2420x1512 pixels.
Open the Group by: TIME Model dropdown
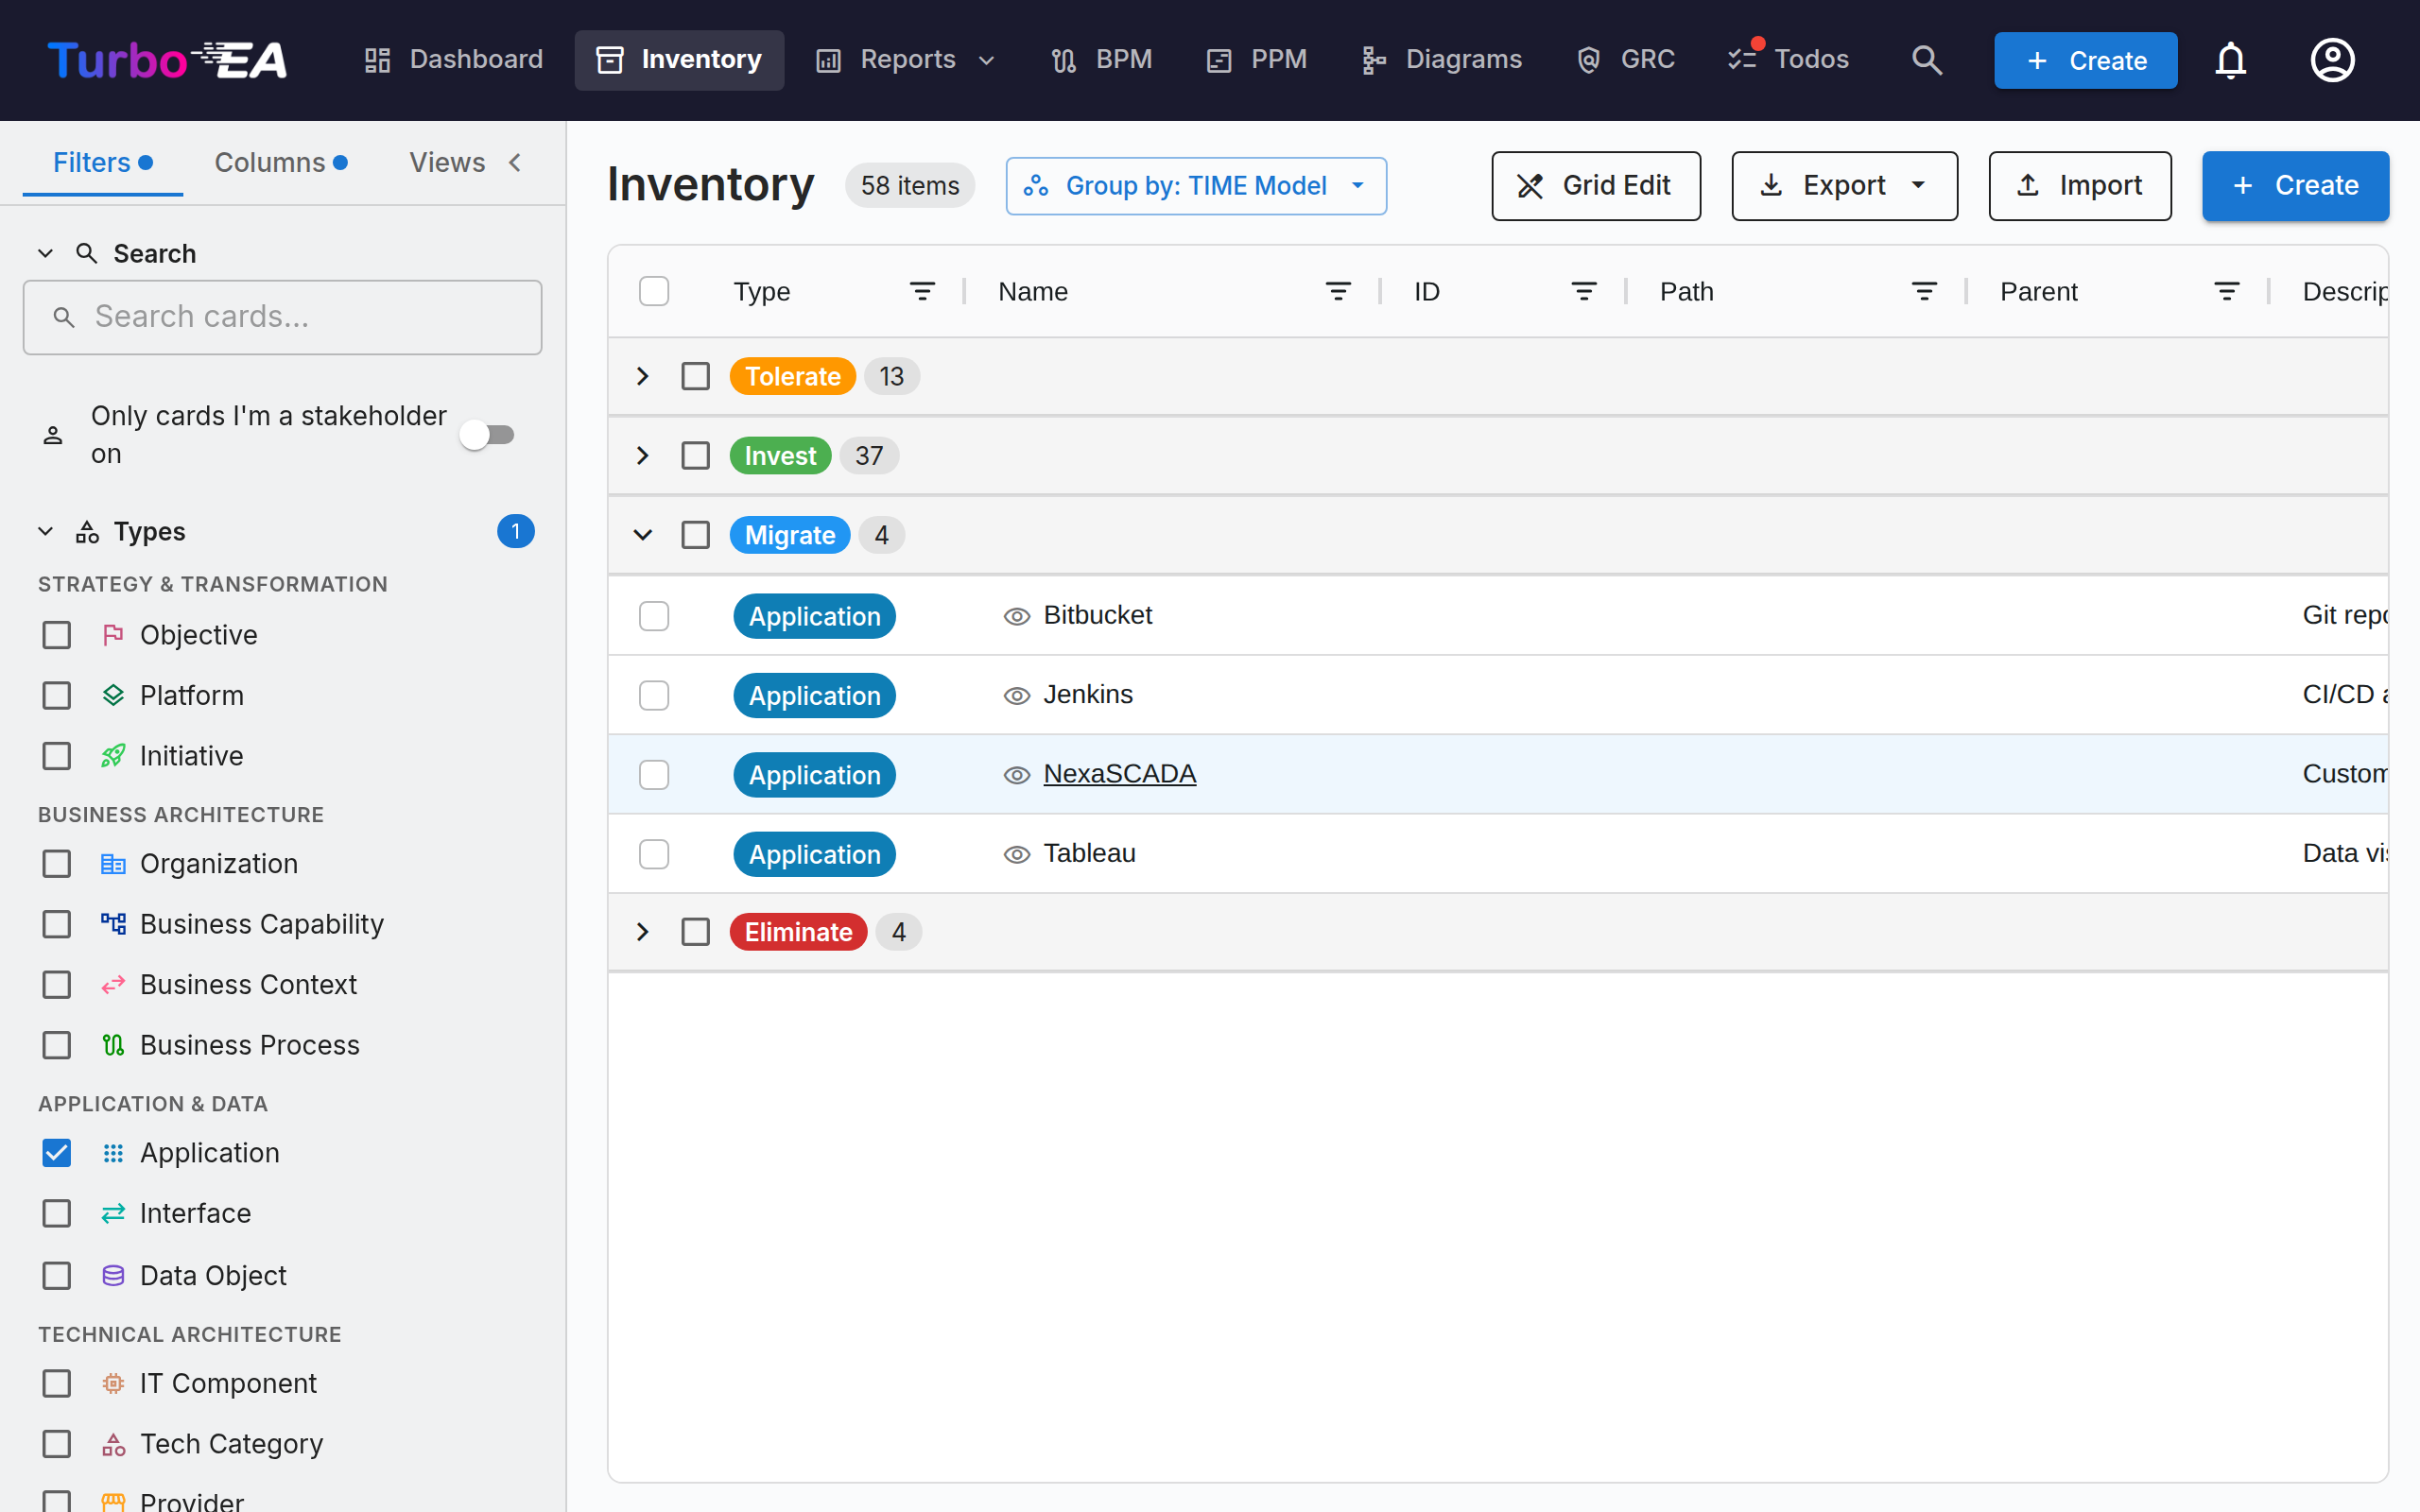pyautogui.click(x=1196, y=186)
